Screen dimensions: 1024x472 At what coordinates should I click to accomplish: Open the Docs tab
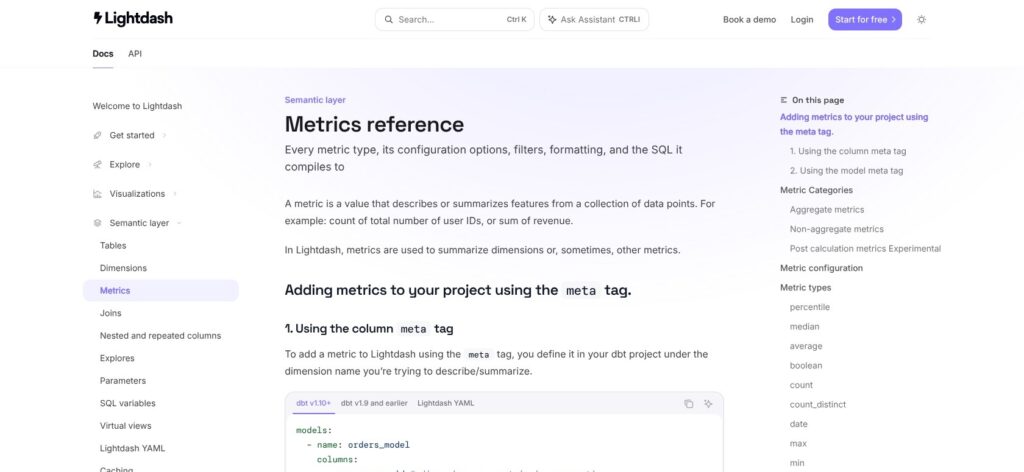(103, 54)
